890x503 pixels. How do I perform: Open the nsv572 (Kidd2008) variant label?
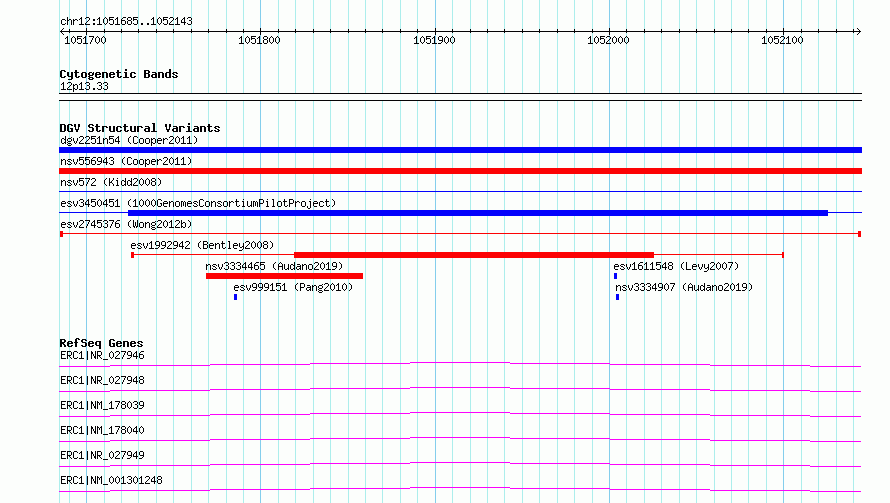[111, 182]
